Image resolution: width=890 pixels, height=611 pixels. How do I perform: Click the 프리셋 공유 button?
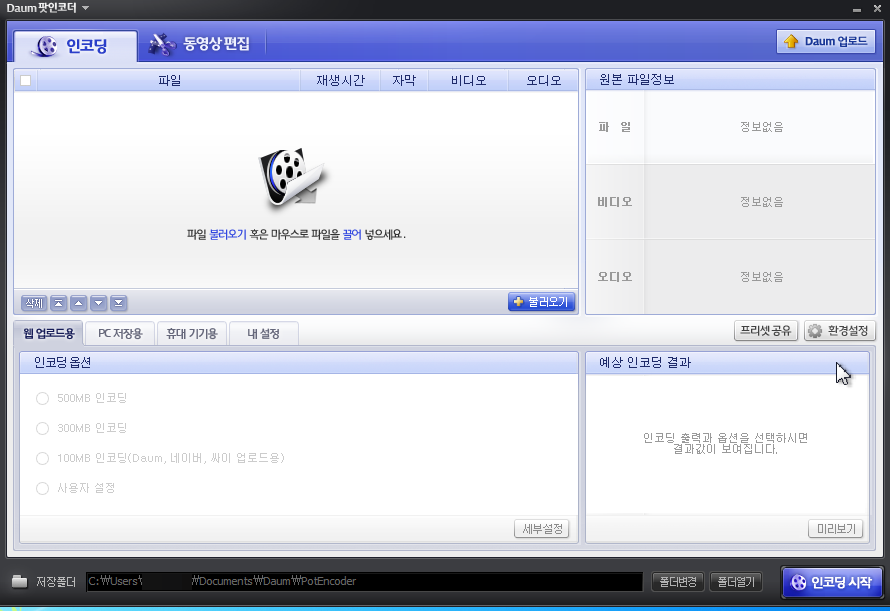[766, 330]
